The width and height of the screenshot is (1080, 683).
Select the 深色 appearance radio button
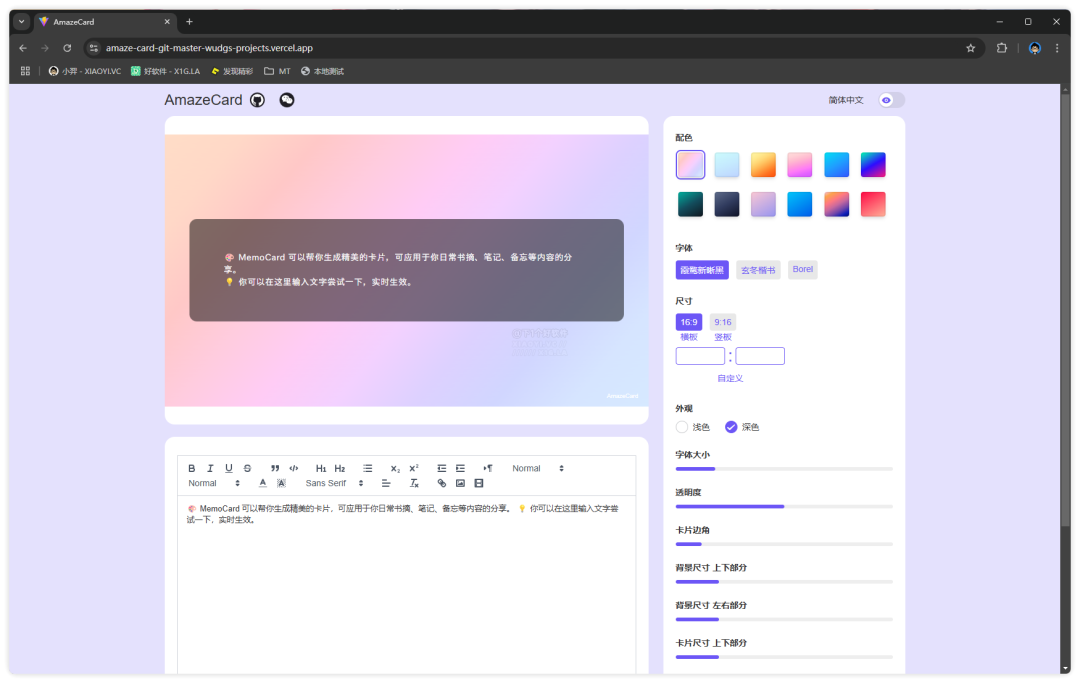tap(731, 427)
